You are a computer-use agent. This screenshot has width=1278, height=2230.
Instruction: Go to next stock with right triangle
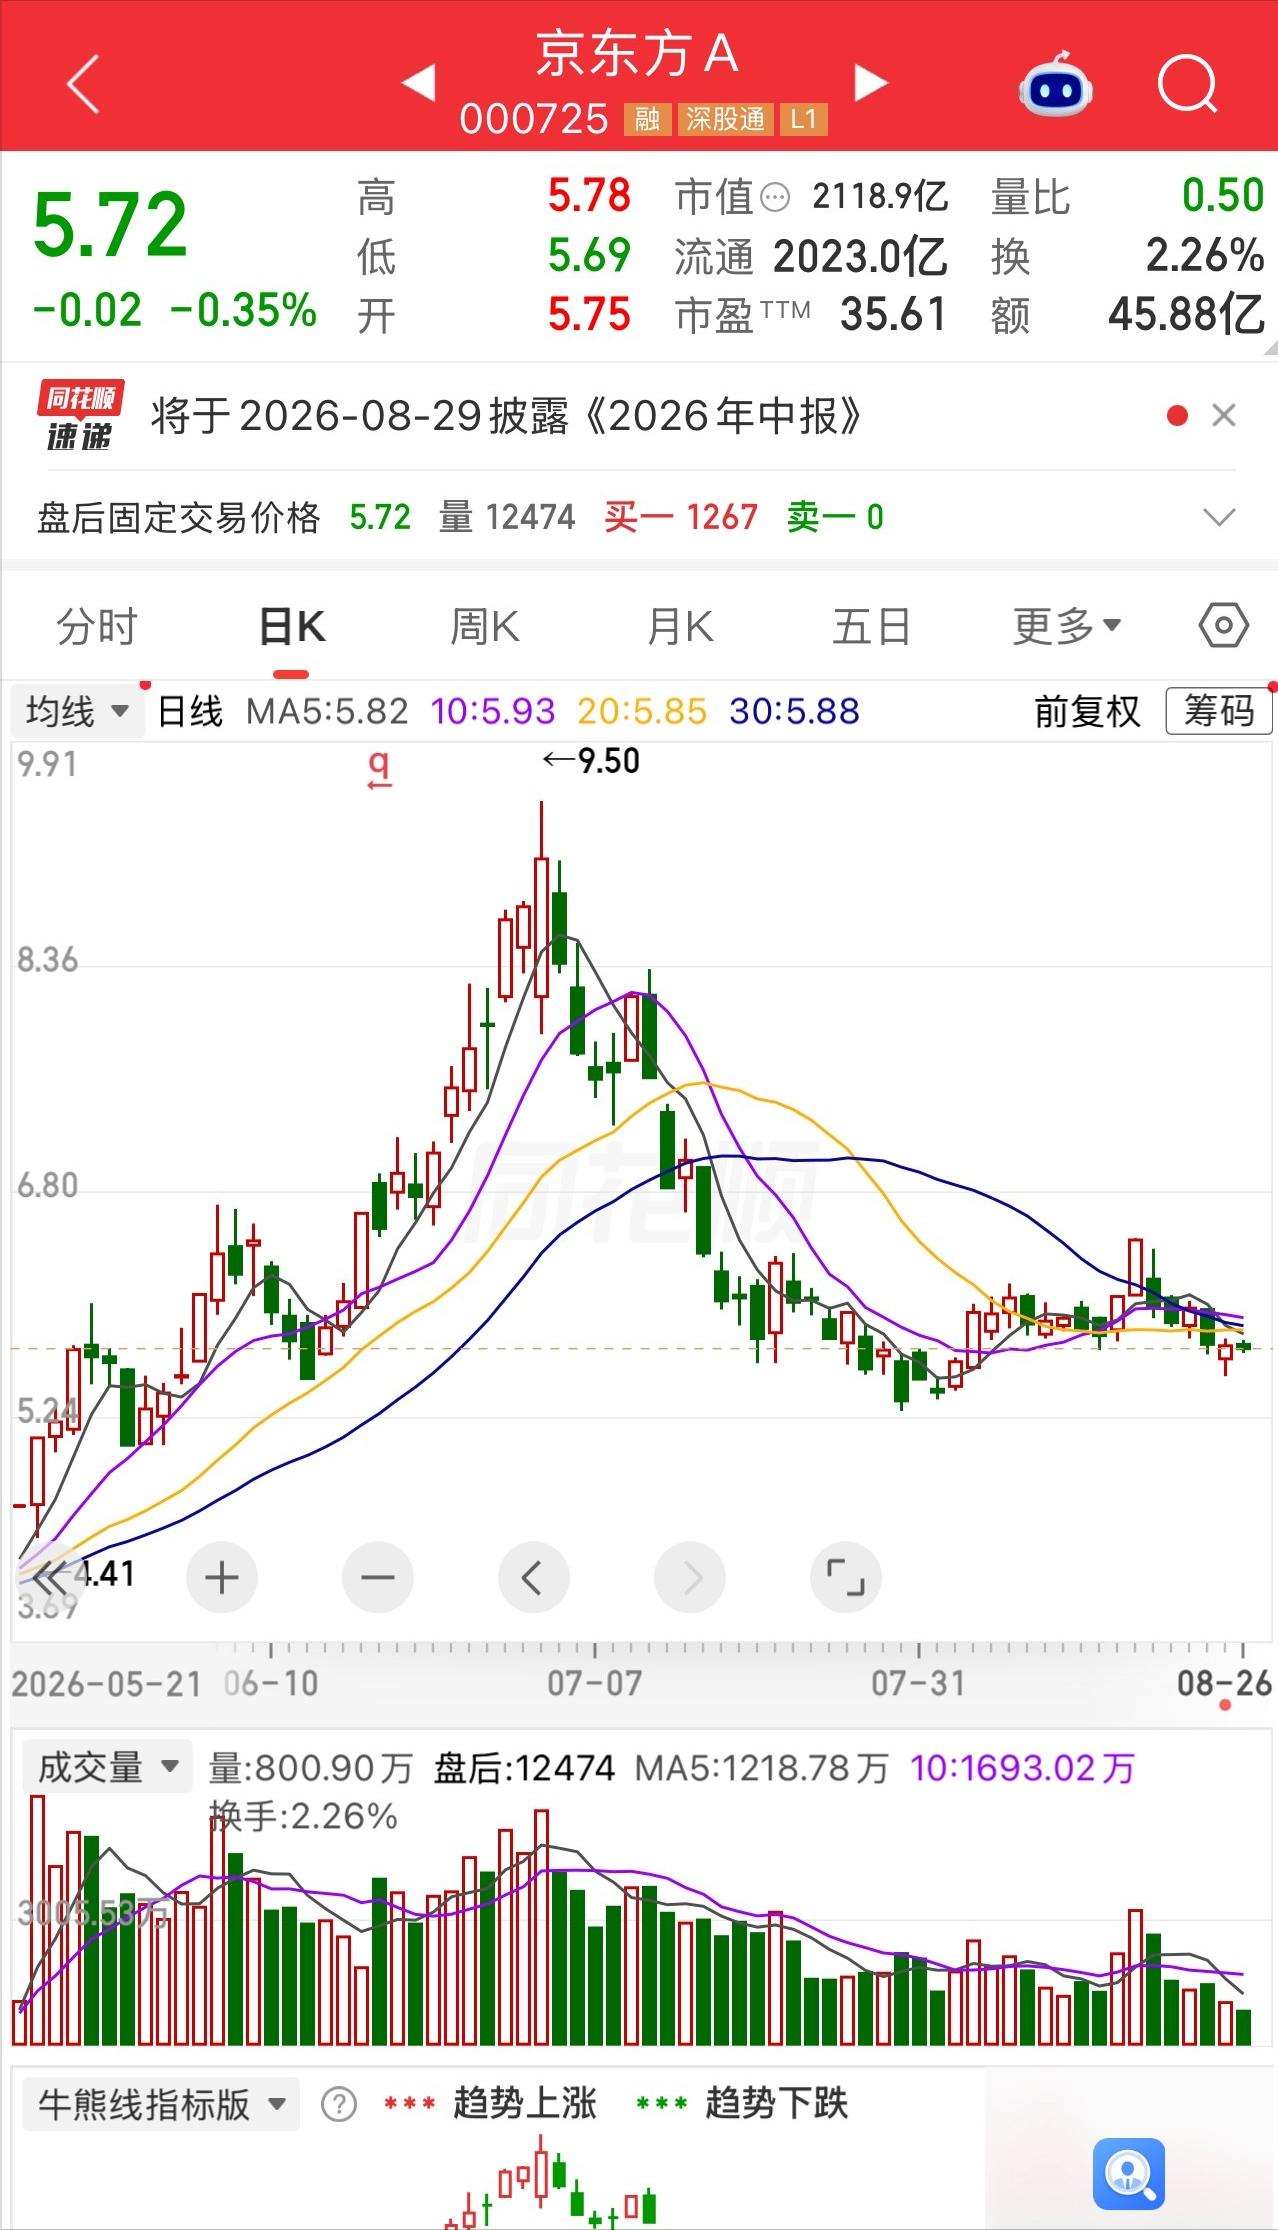[x=871, y=83]
